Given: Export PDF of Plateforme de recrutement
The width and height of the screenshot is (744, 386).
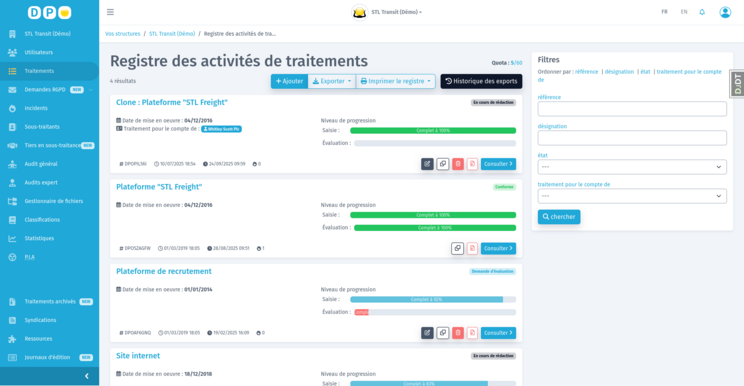Looking at the screenshot, I should [x=472, y=333].
